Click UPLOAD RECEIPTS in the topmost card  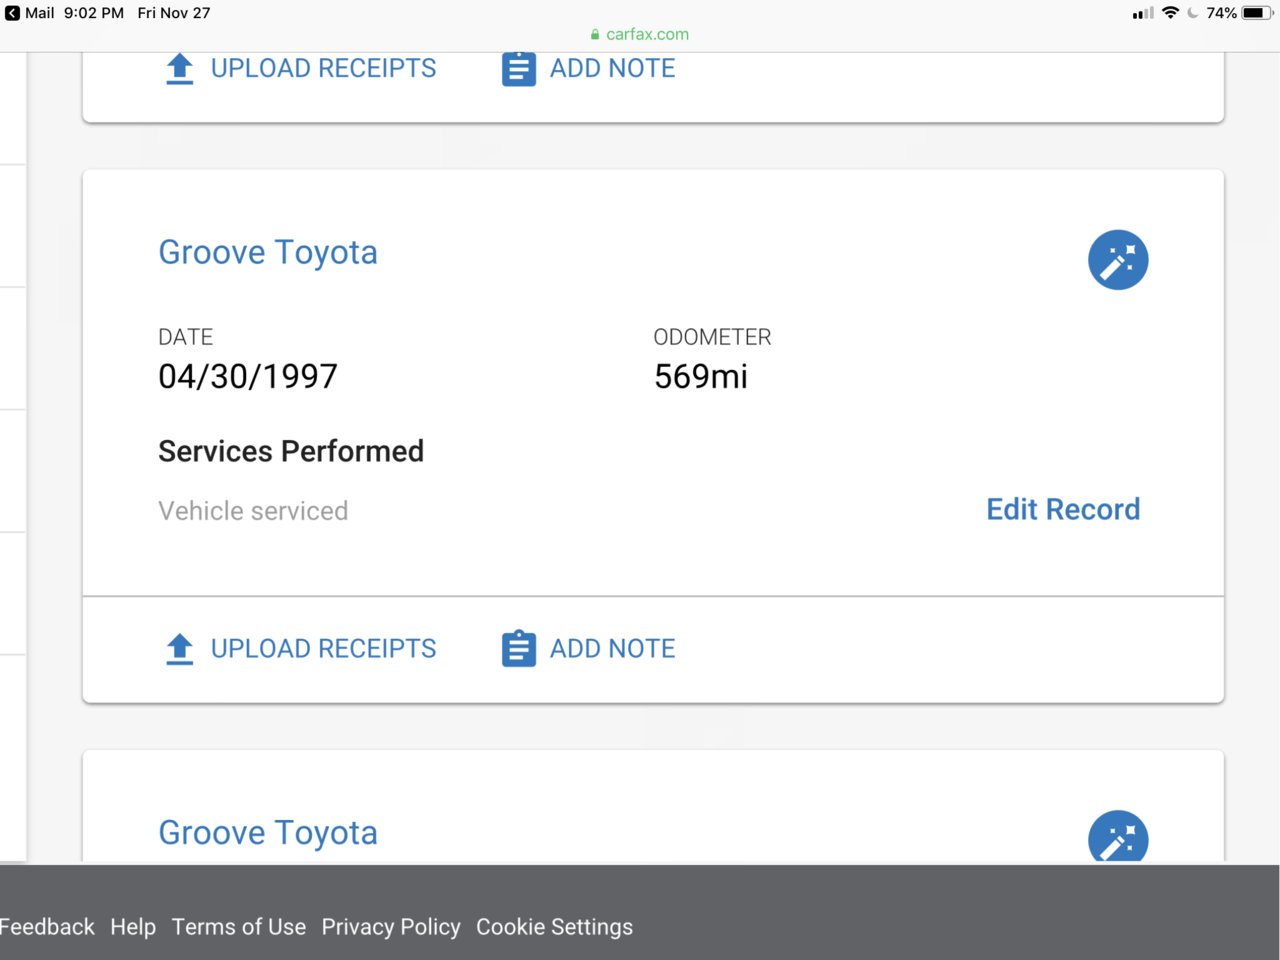323,69
